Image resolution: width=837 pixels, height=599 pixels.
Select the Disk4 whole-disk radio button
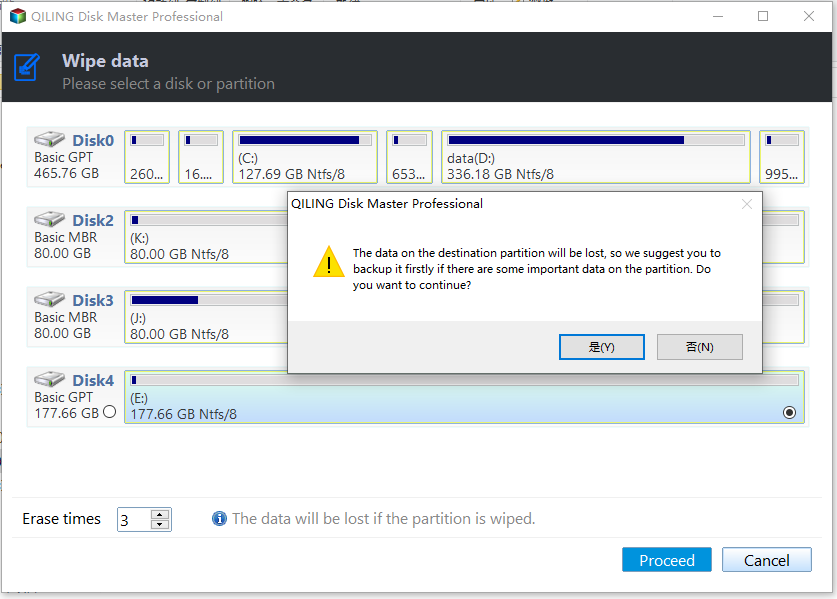[x=109, y=412]
